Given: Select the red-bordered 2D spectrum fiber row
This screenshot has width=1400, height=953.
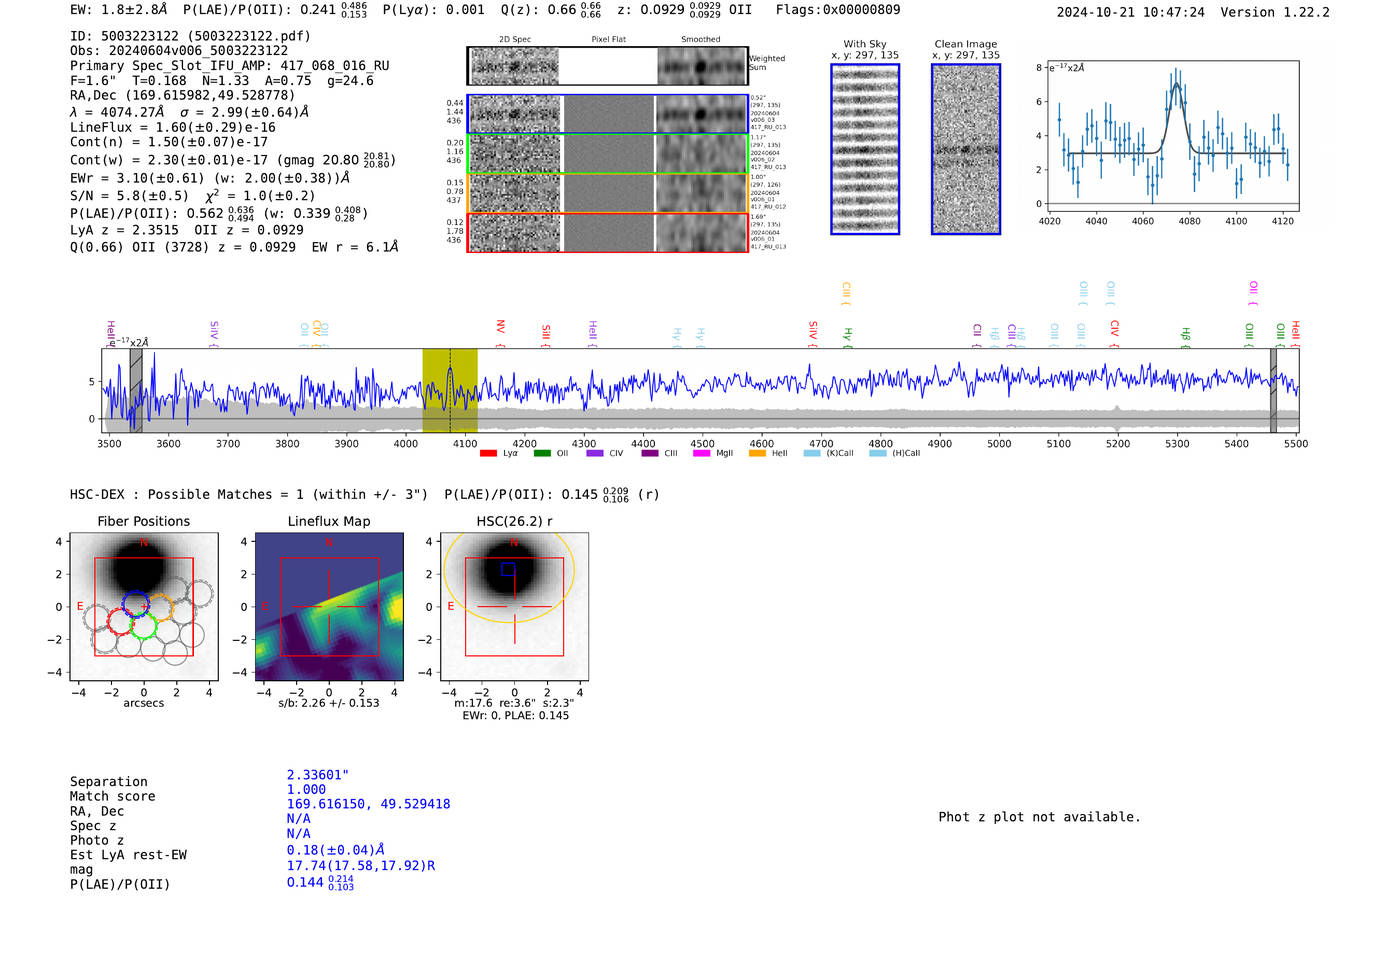Looking at the screenshot, I should 607,232.
